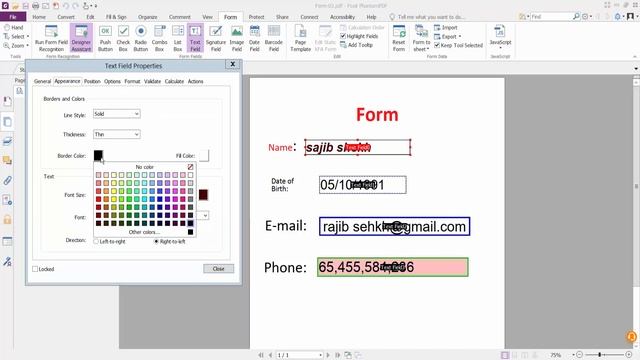The image size is (640, 360).
Task: Go to next page in status bar
Action: click(328, 355)
